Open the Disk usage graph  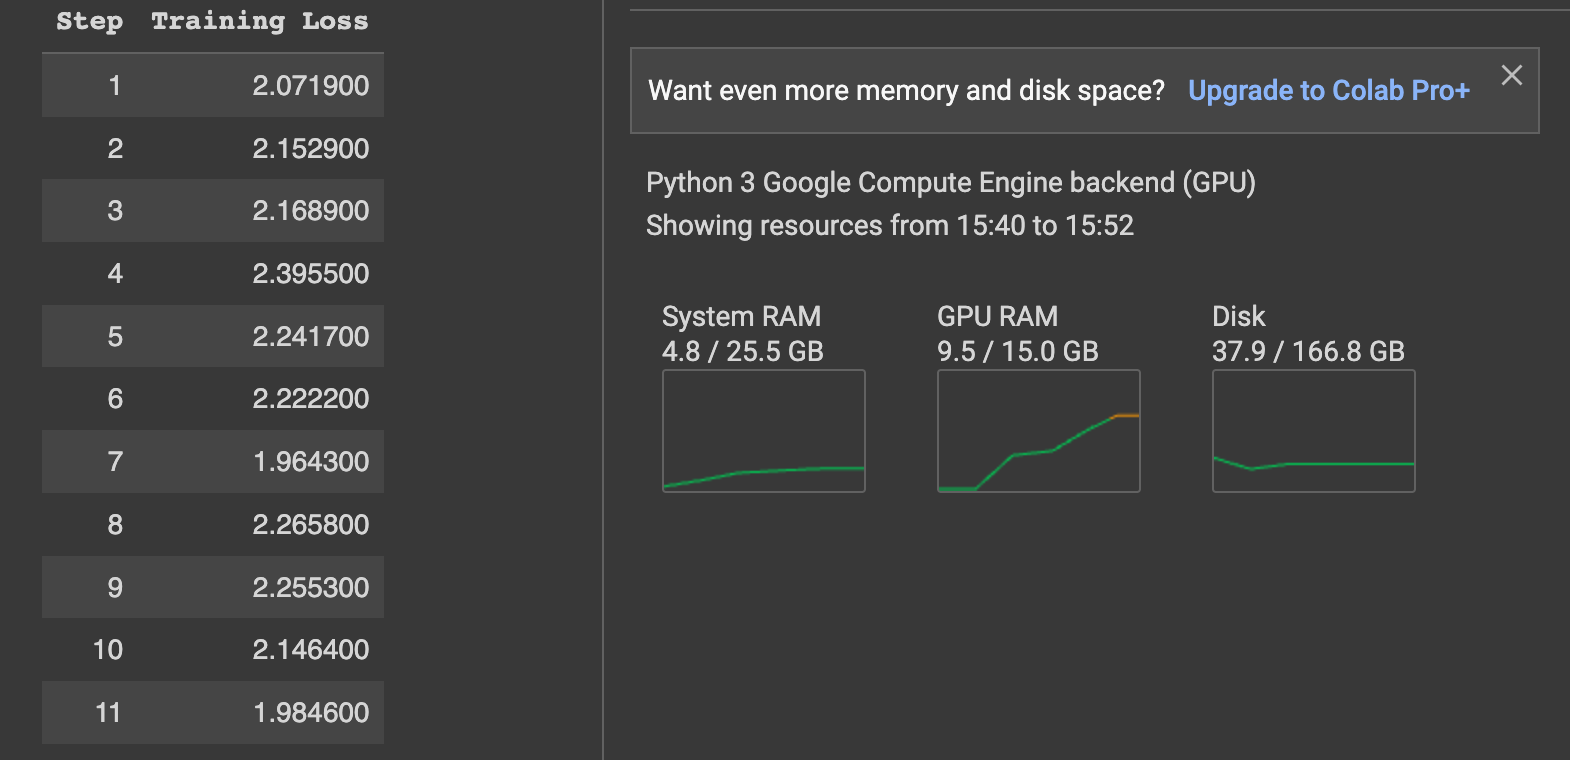[1313, 431]
